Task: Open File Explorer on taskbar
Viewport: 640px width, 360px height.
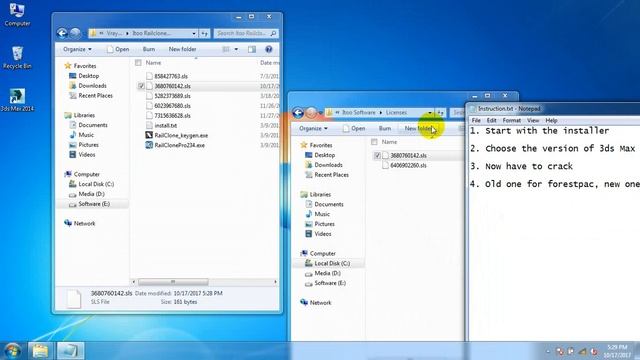Action: (40, 351)
